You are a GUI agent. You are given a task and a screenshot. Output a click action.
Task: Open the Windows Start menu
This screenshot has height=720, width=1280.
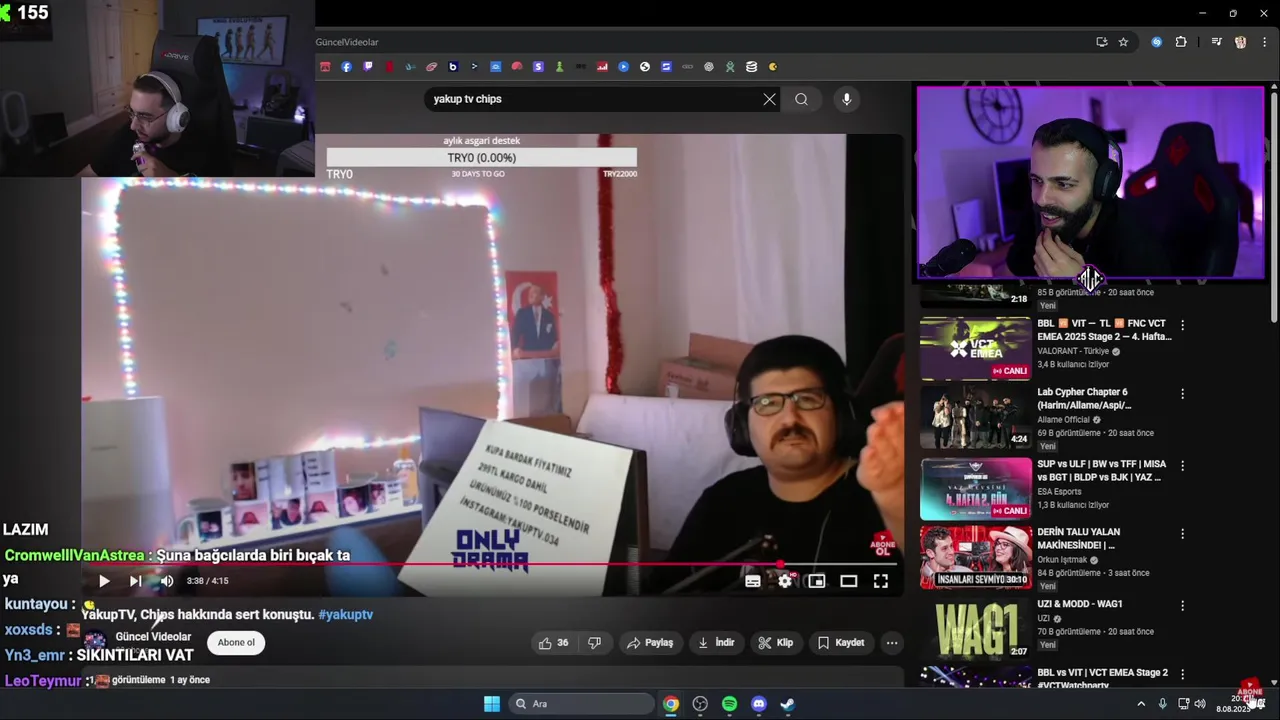pyautogui.click(x=492, y=704)
